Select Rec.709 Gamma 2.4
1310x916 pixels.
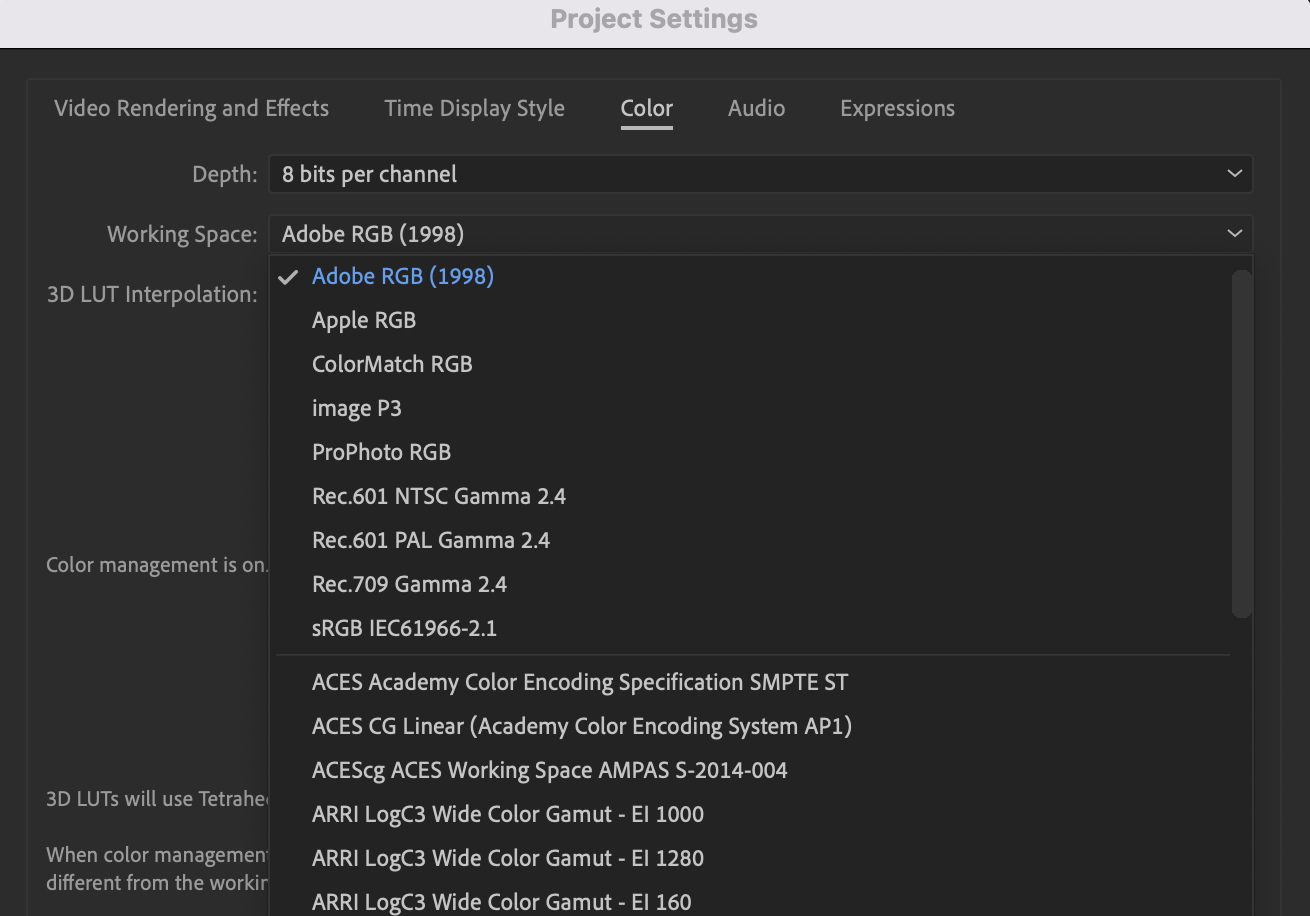[409, 584]
